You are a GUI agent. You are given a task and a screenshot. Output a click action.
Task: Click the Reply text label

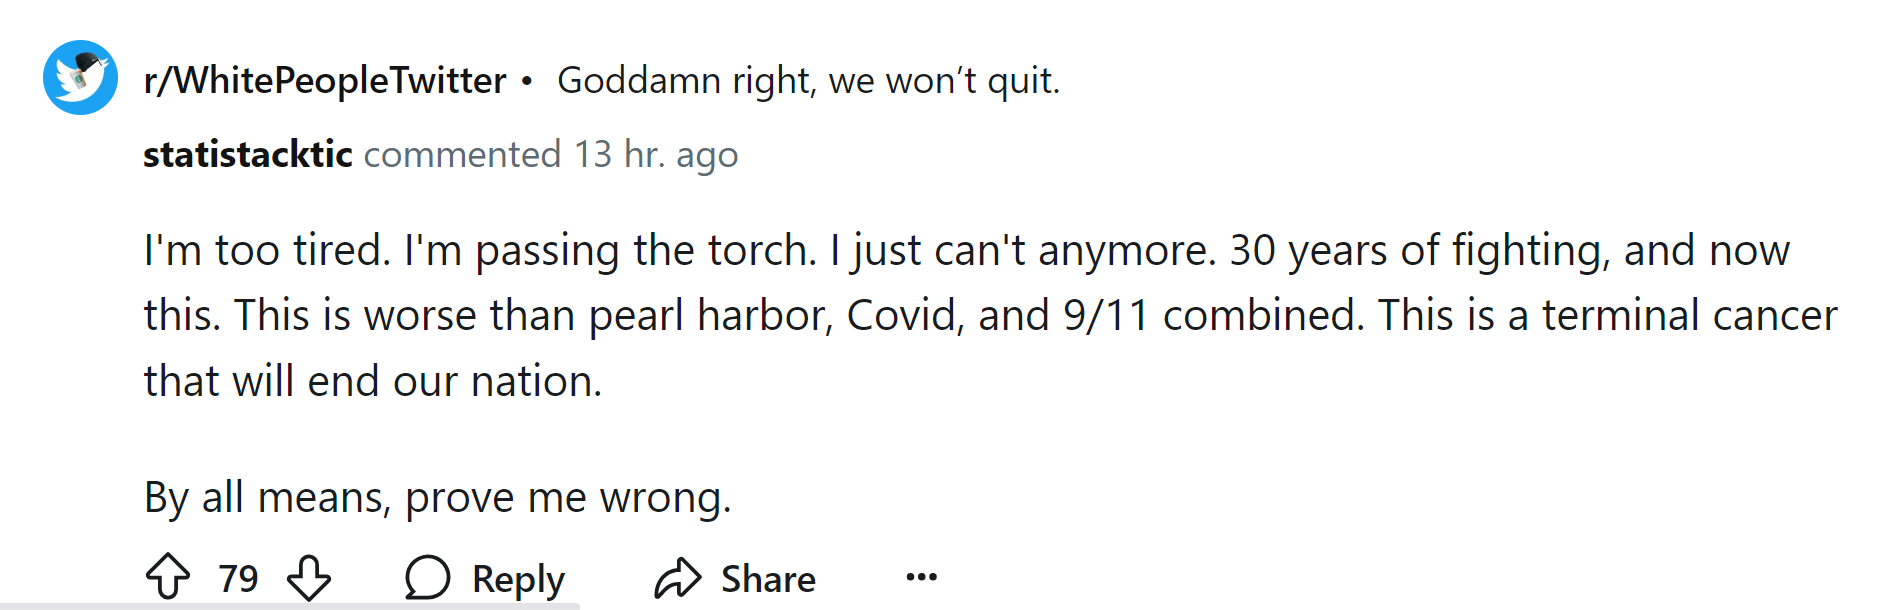[518, 579]
